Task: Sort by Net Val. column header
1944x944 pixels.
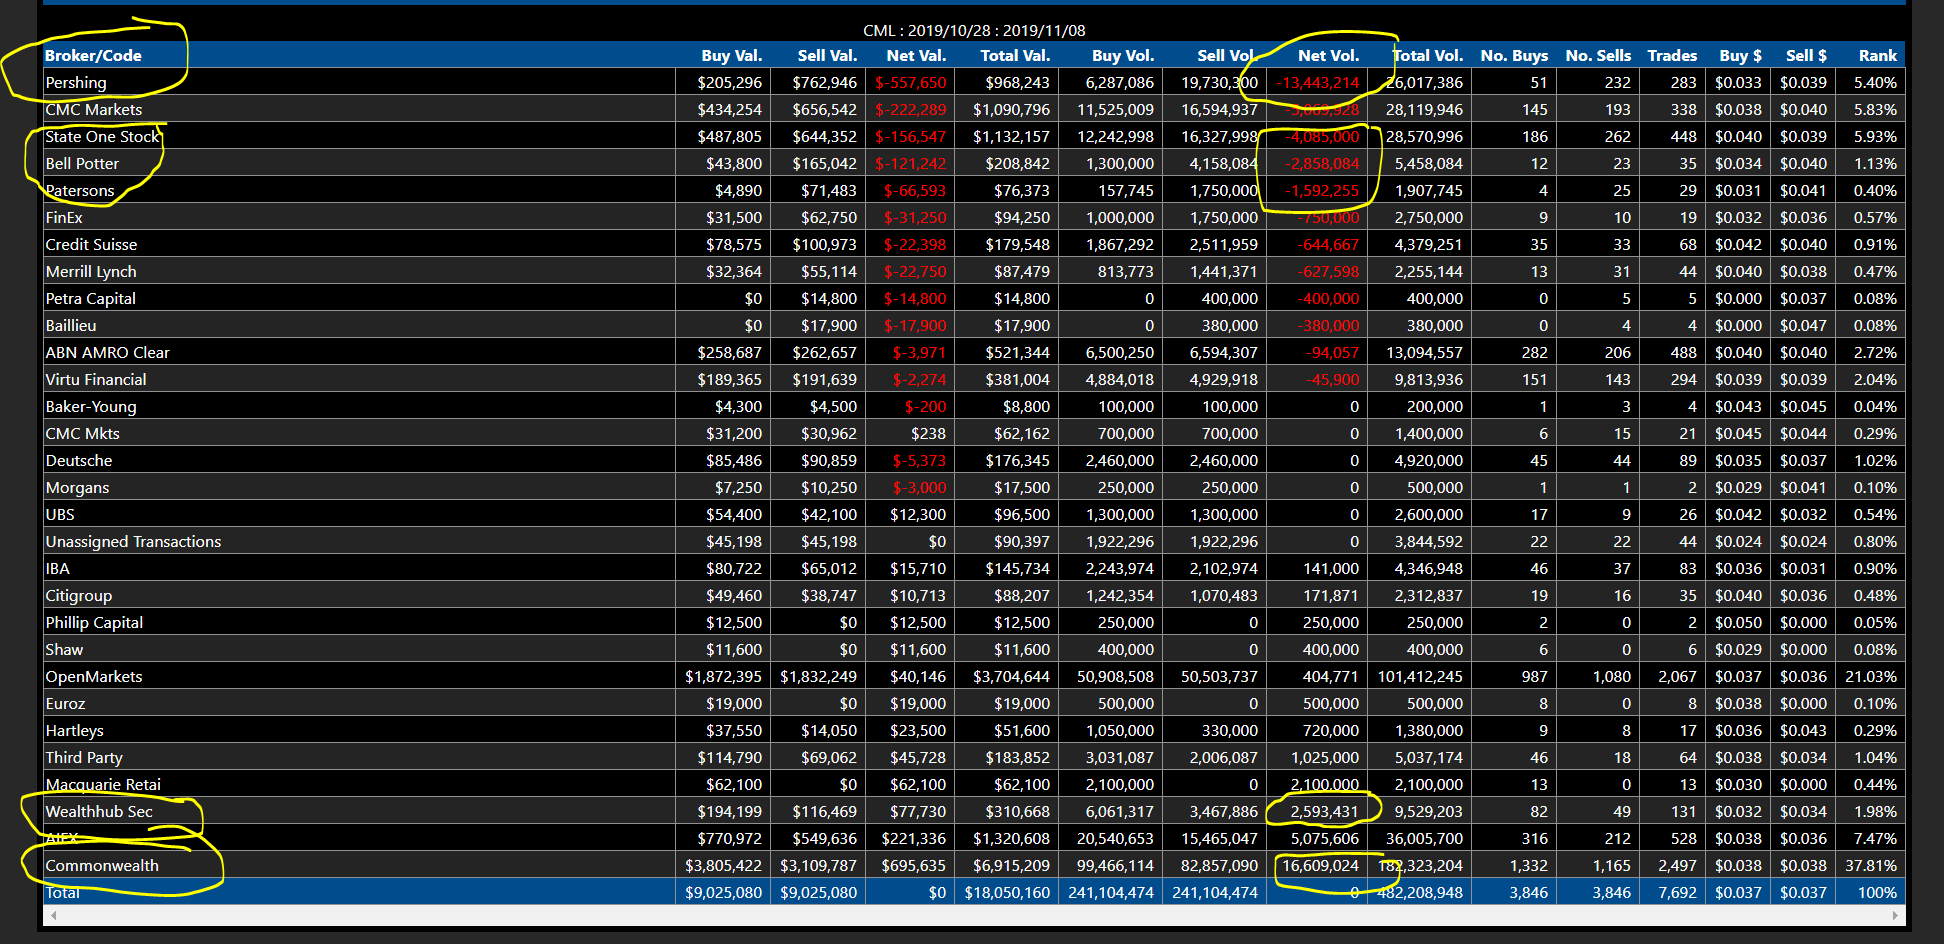Action: (x=916, y=56)
